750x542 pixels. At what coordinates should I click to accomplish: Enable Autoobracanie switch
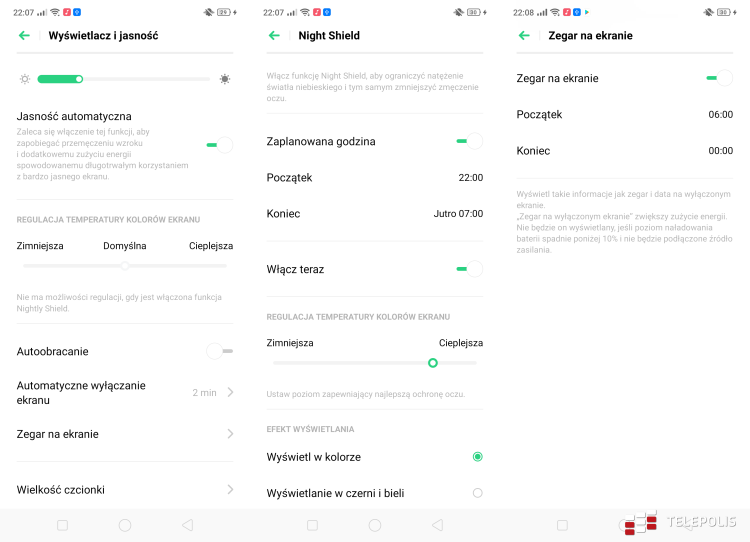[219, 351]
